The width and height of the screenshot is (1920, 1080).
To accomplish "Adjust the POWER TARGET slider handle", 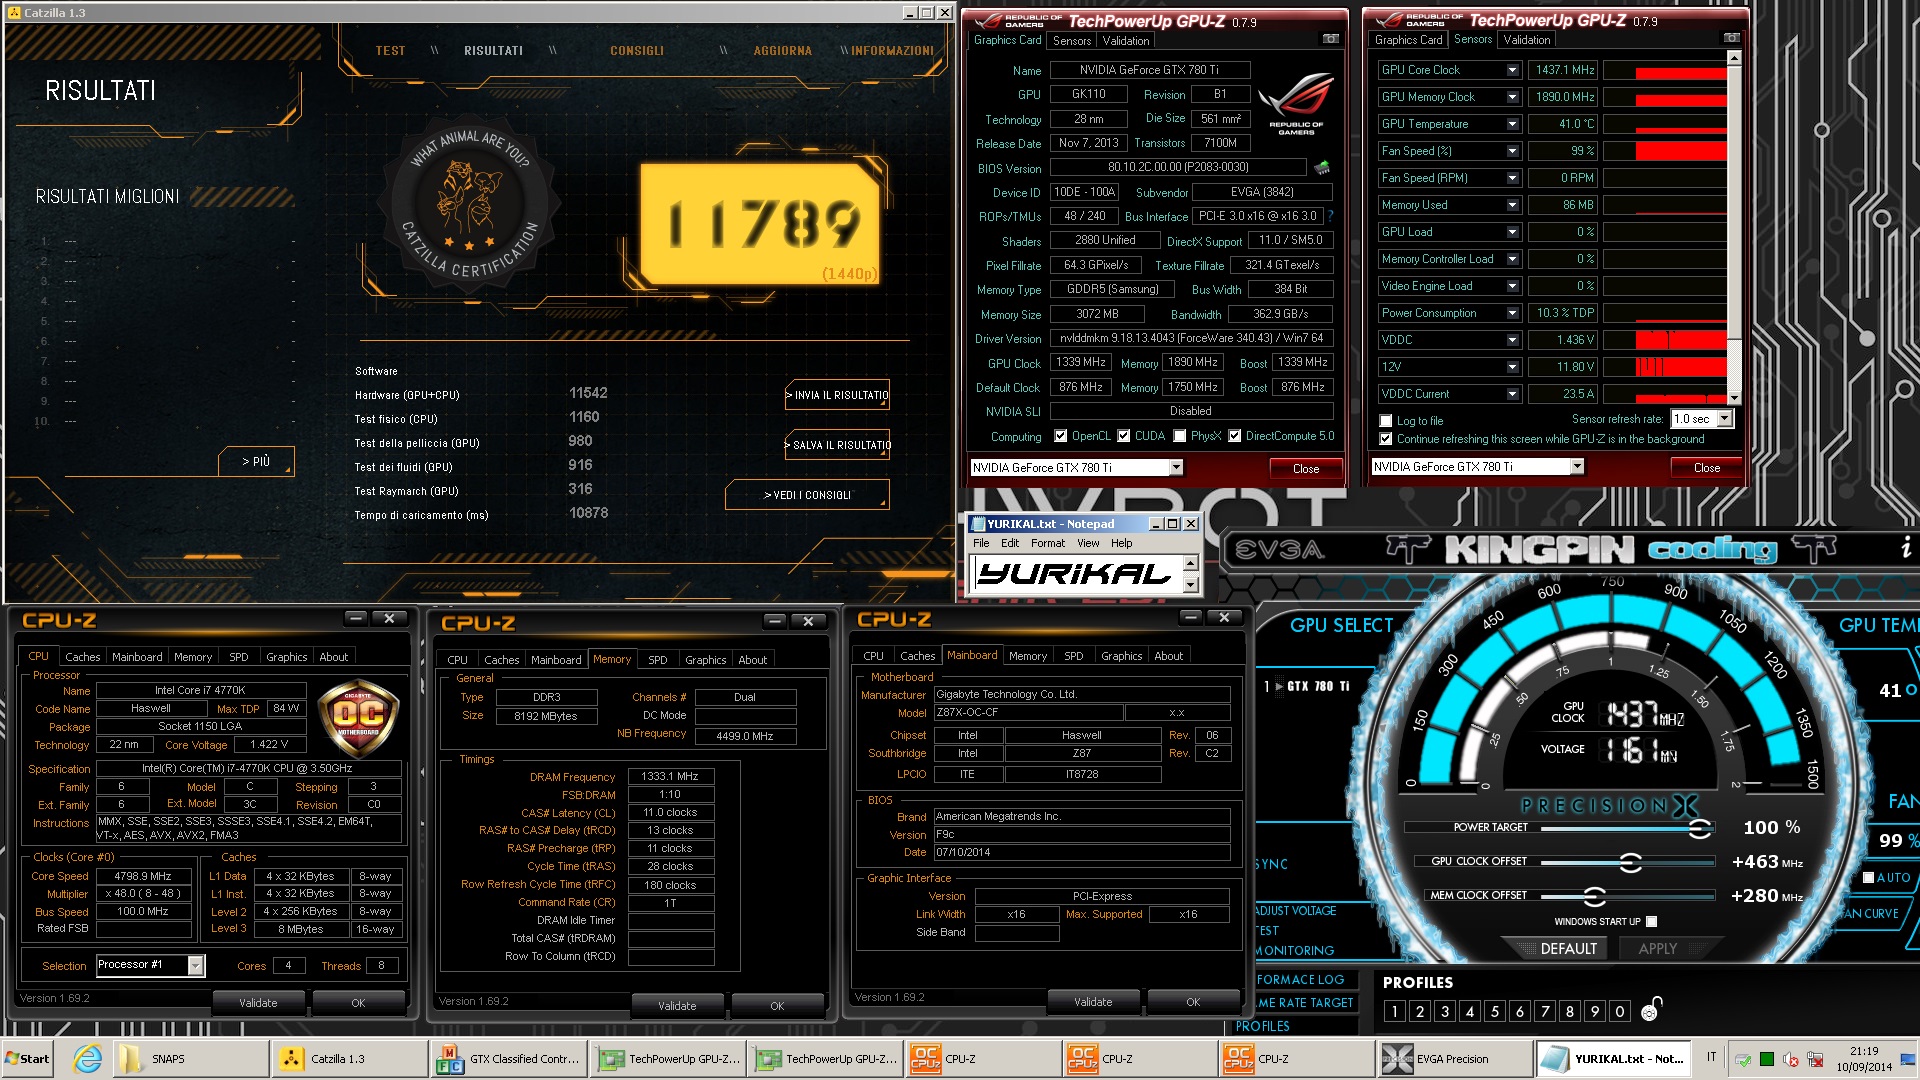I will pos(1698,828).
